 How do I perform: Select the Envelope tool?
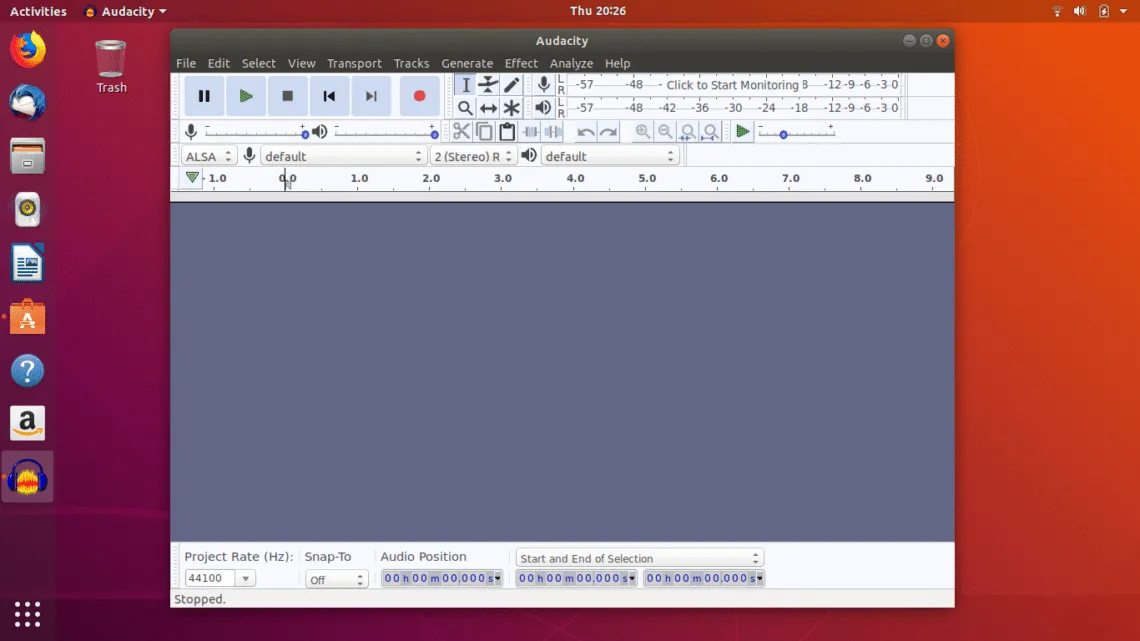488,85
